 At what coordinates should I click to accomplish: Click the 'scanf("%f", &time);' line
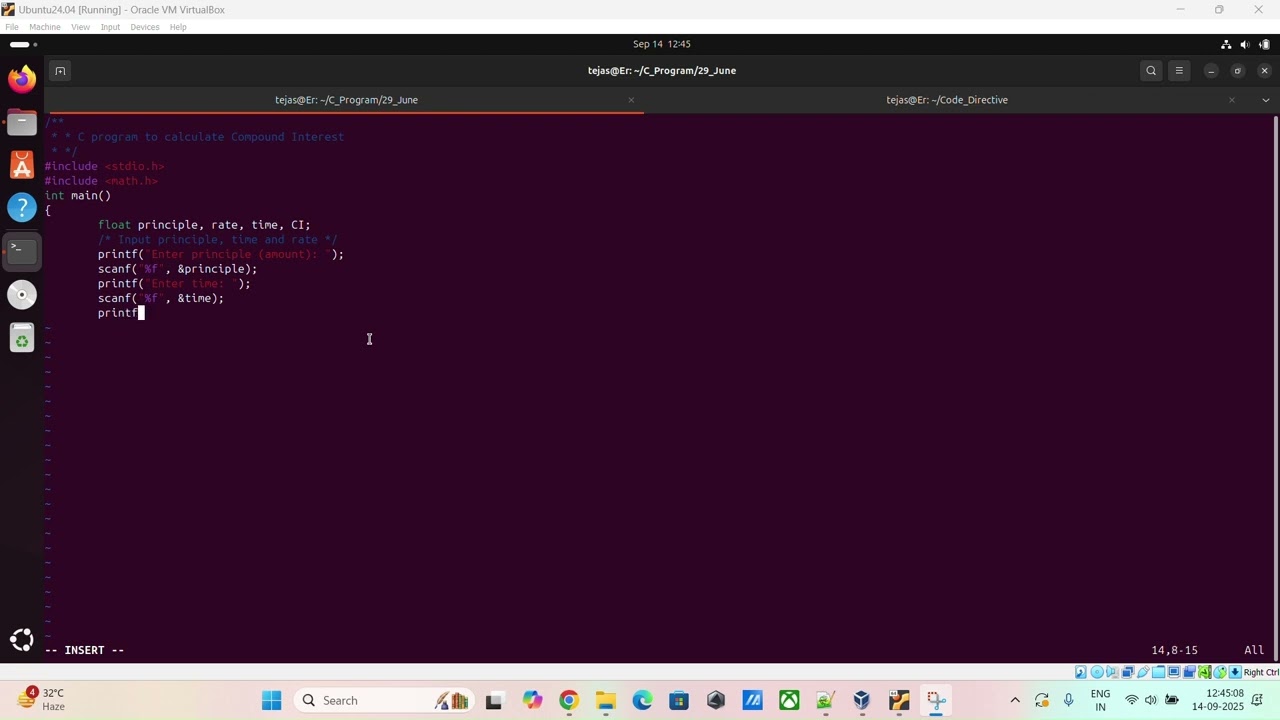[161, 298]
